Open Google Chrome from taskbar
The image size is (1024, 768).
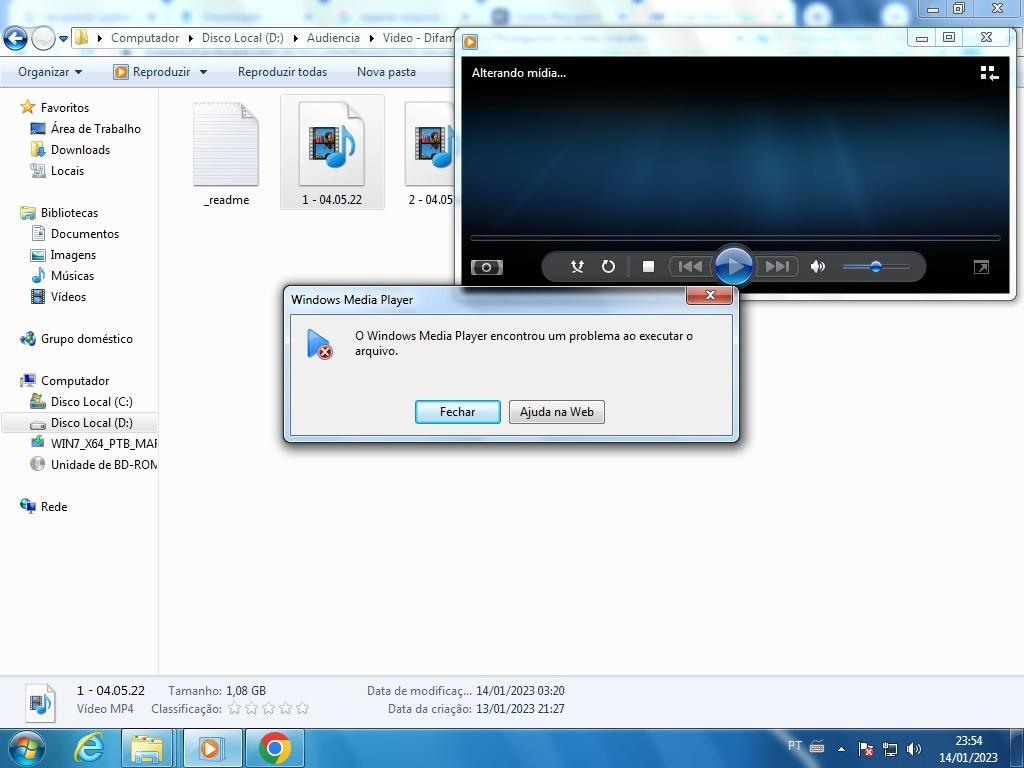[x=274, y=748]
